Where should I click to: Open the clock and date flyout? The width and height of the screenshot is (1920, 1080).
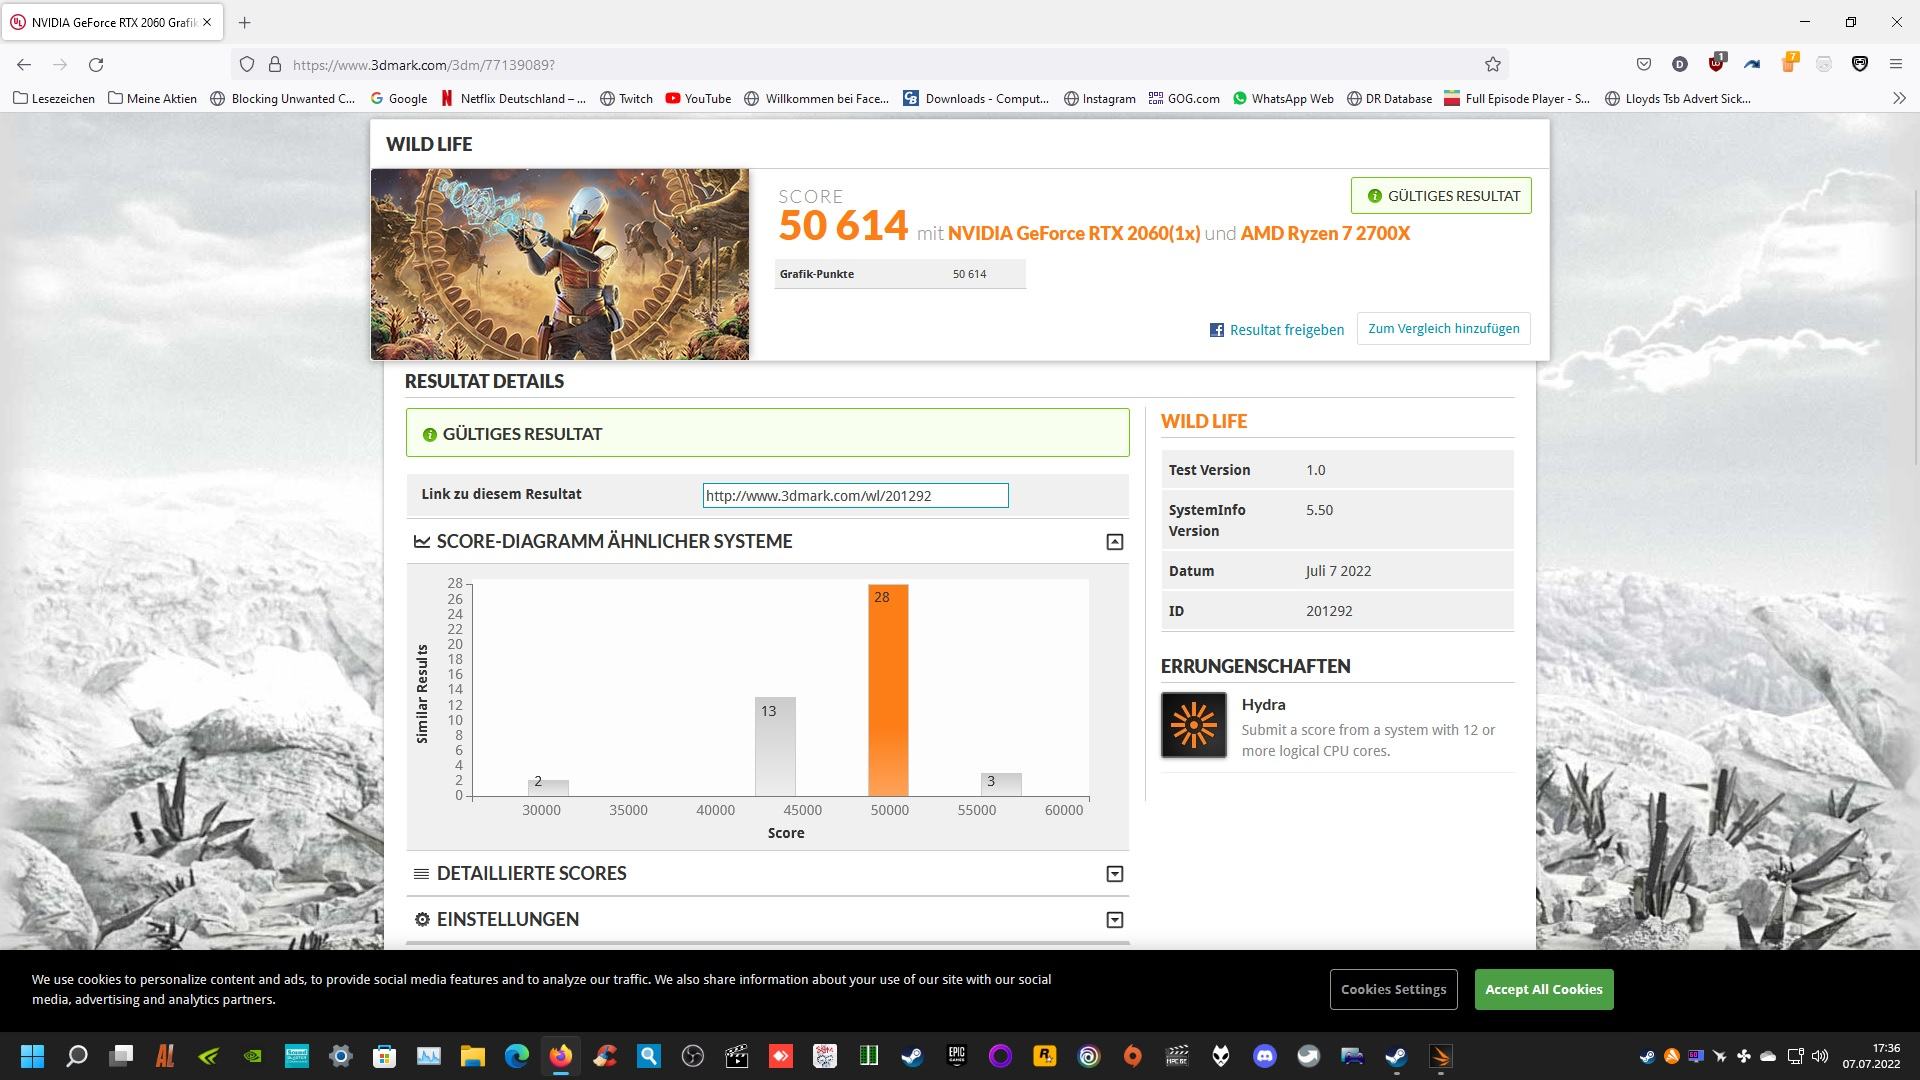tap(1872, 1056)
